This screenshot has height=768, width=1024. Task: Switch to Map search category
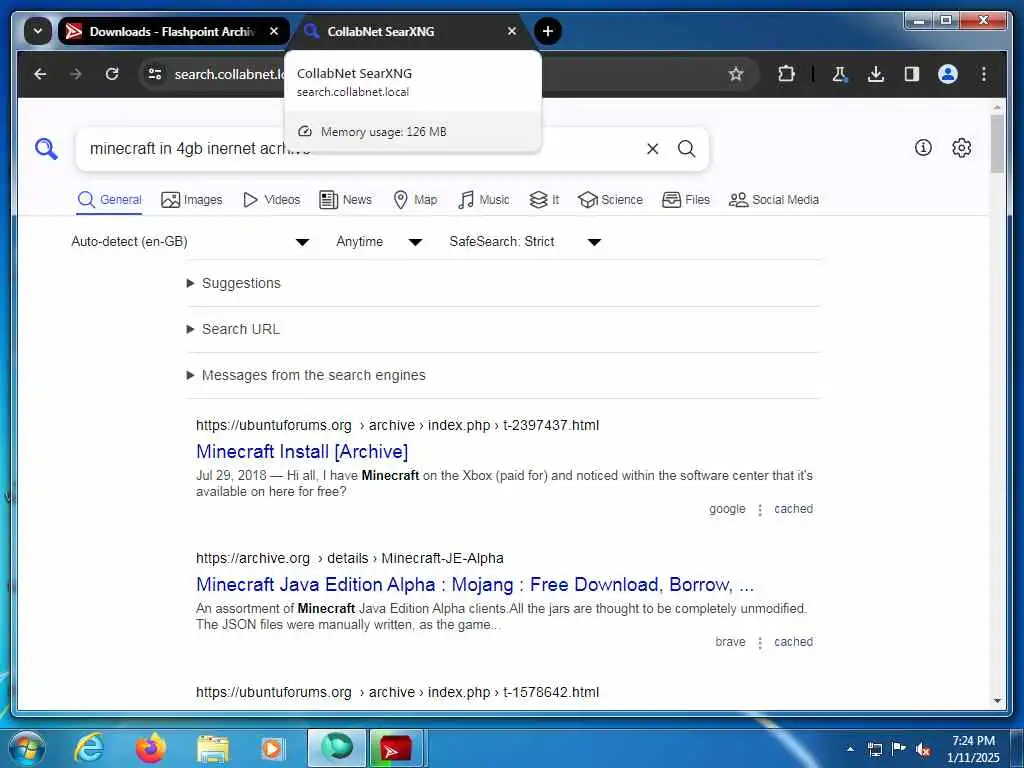[415, 200]
